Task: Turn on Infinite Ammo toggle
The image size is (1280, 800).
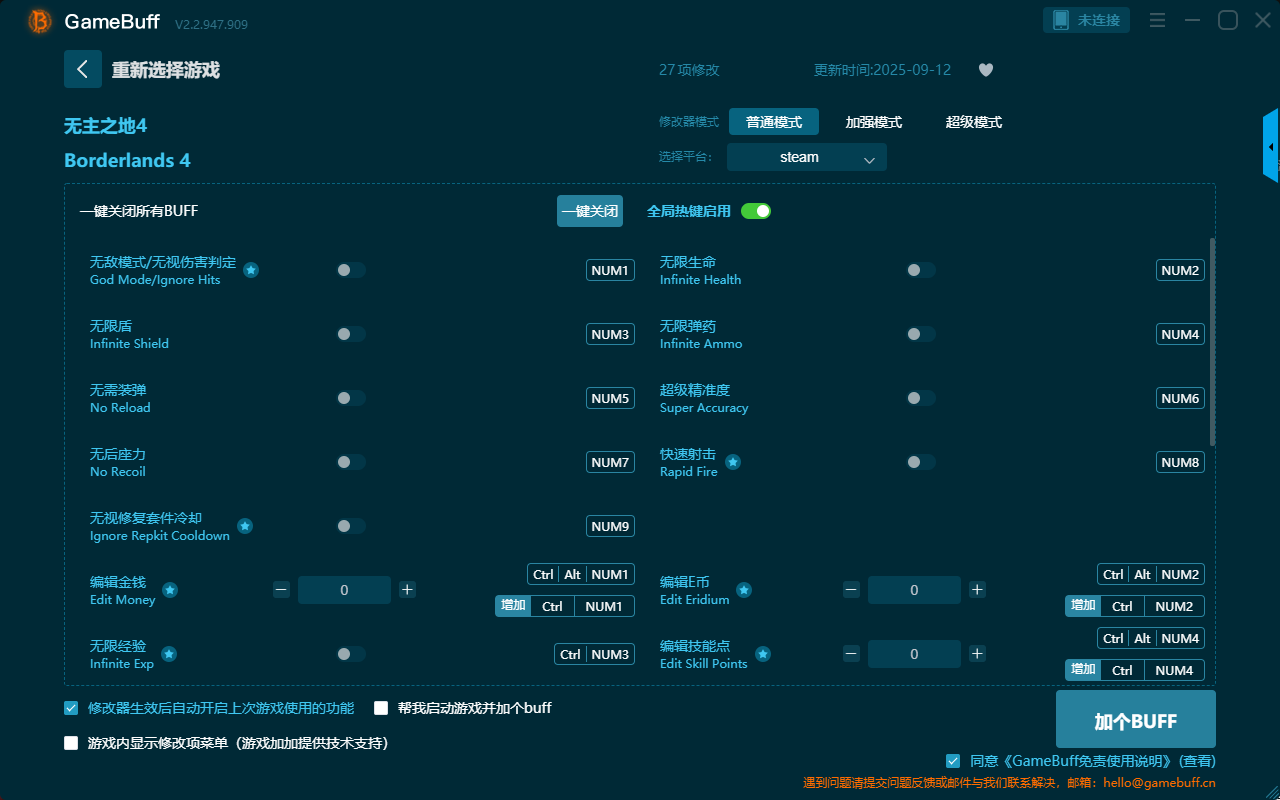Action: tap(921, 334)
